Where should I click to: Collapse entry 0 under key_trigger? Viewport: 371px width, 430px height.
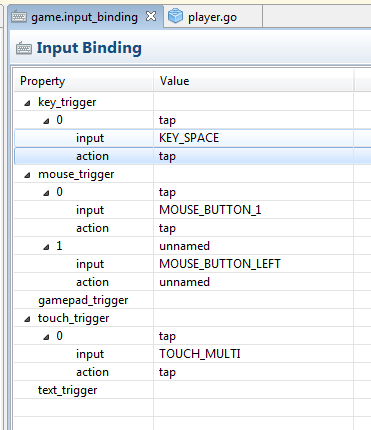point(46,121)
